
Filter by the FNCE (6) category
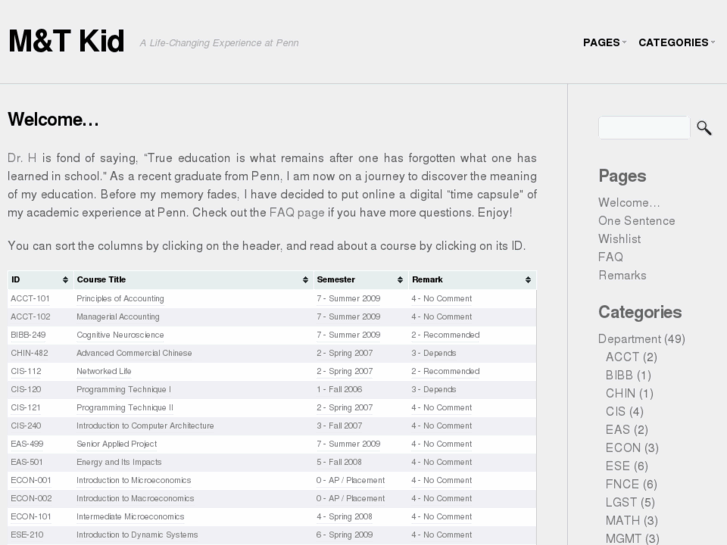click(x=631, y=484)
